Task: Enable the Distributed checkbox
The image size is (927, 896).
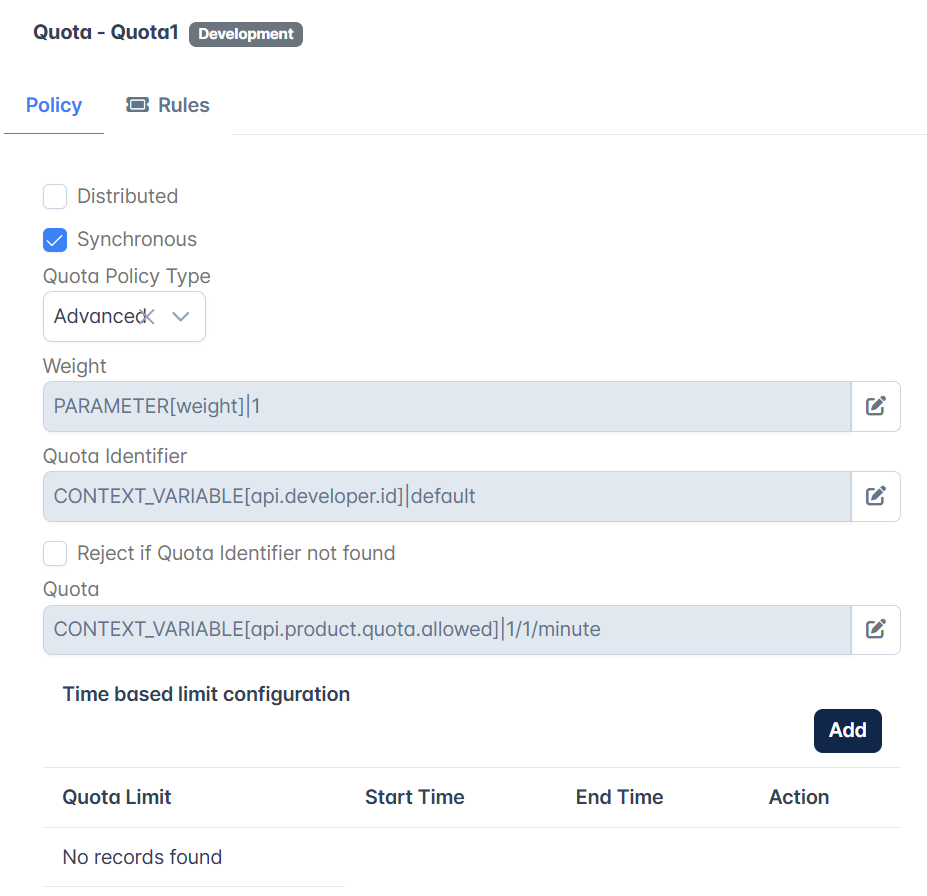Action: tap(55, 196)
